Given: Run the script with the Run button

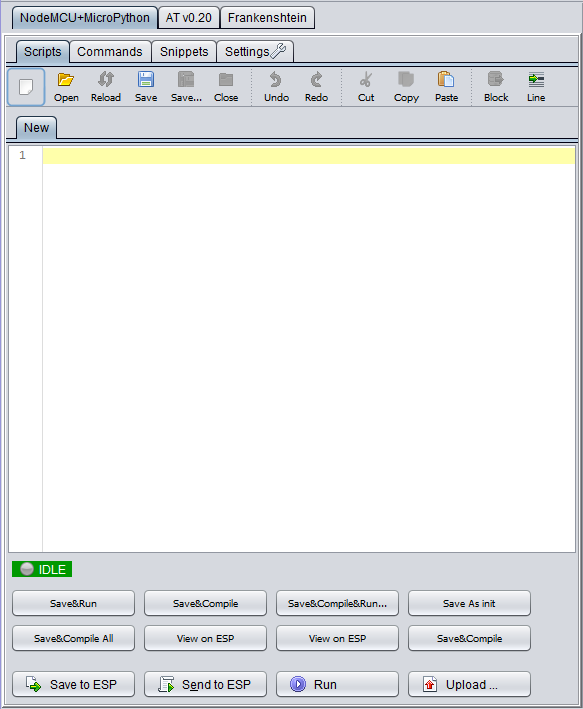Looking at the screenshot, I should click(x=337, y=684).
